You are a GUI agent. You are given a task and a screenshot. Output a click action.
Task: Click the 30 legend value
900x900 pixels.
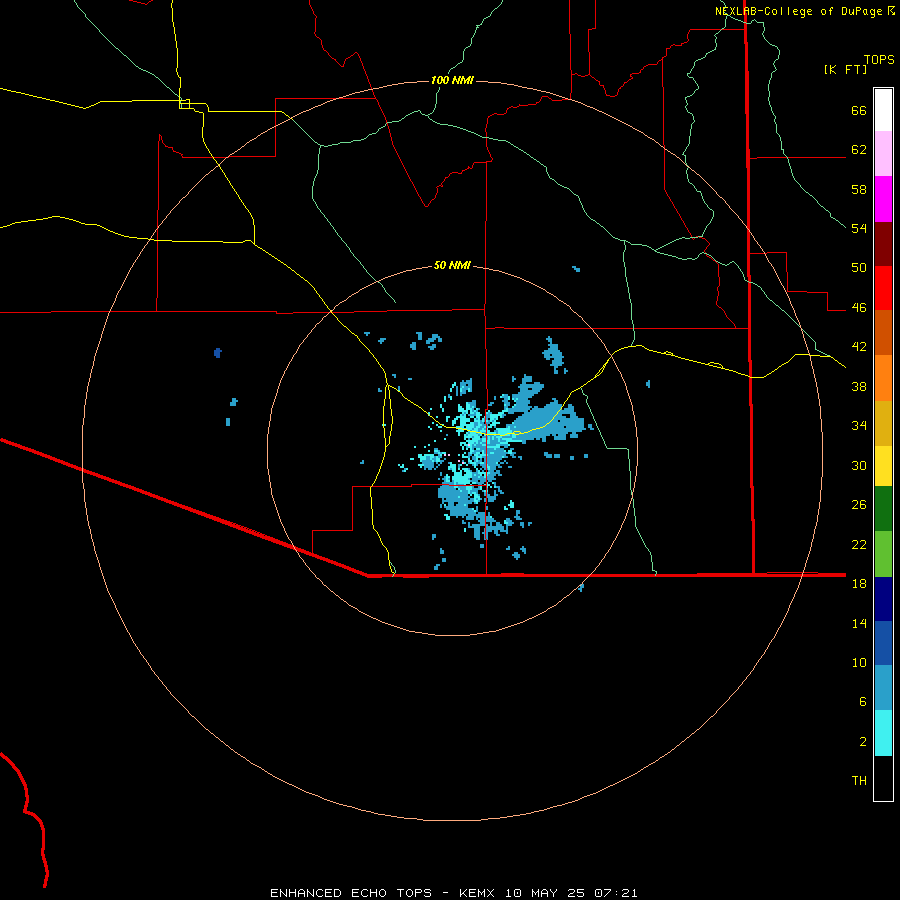[x=859, y=465]
